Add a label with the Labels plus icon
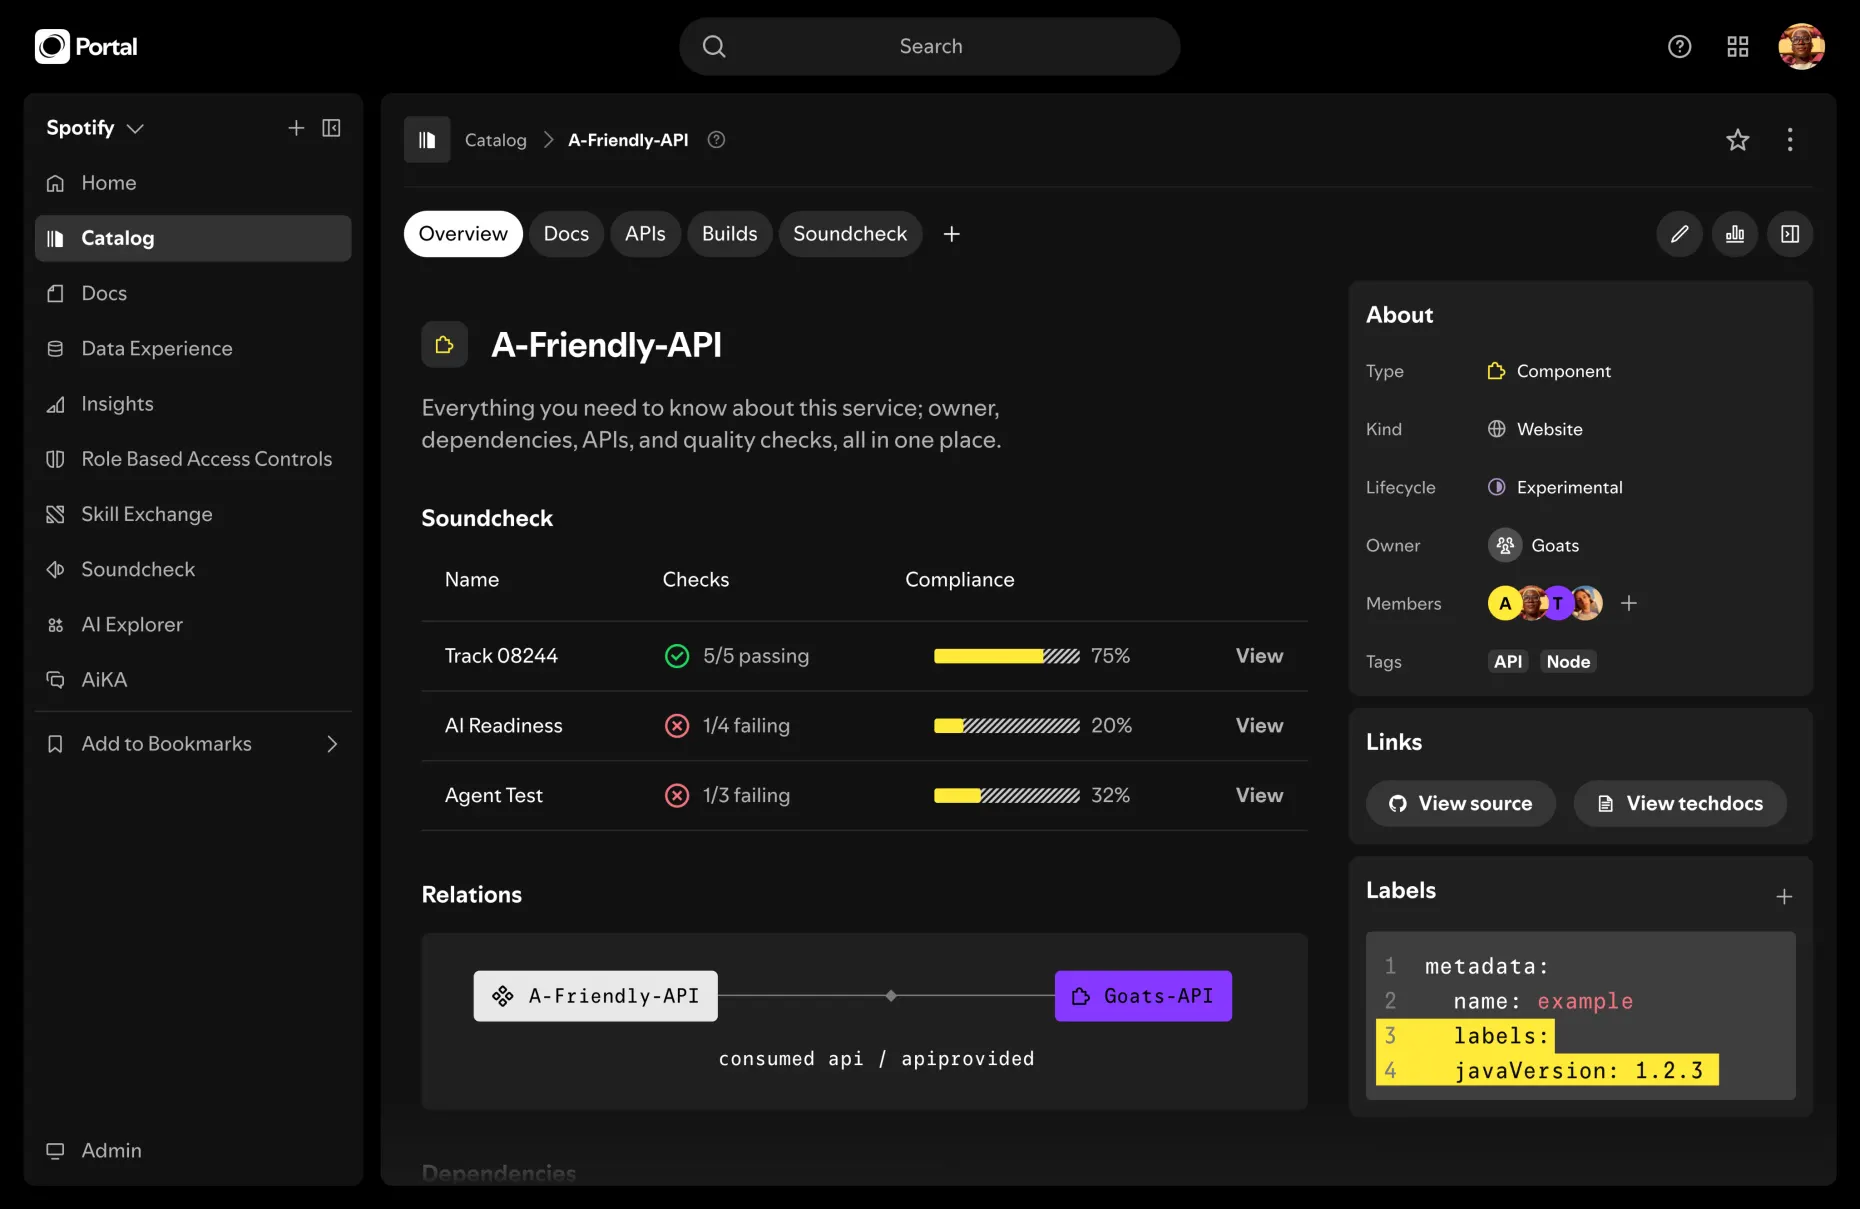Image resolution: width=1860 pixels, height=1209 pixels. pos(1784,897)
